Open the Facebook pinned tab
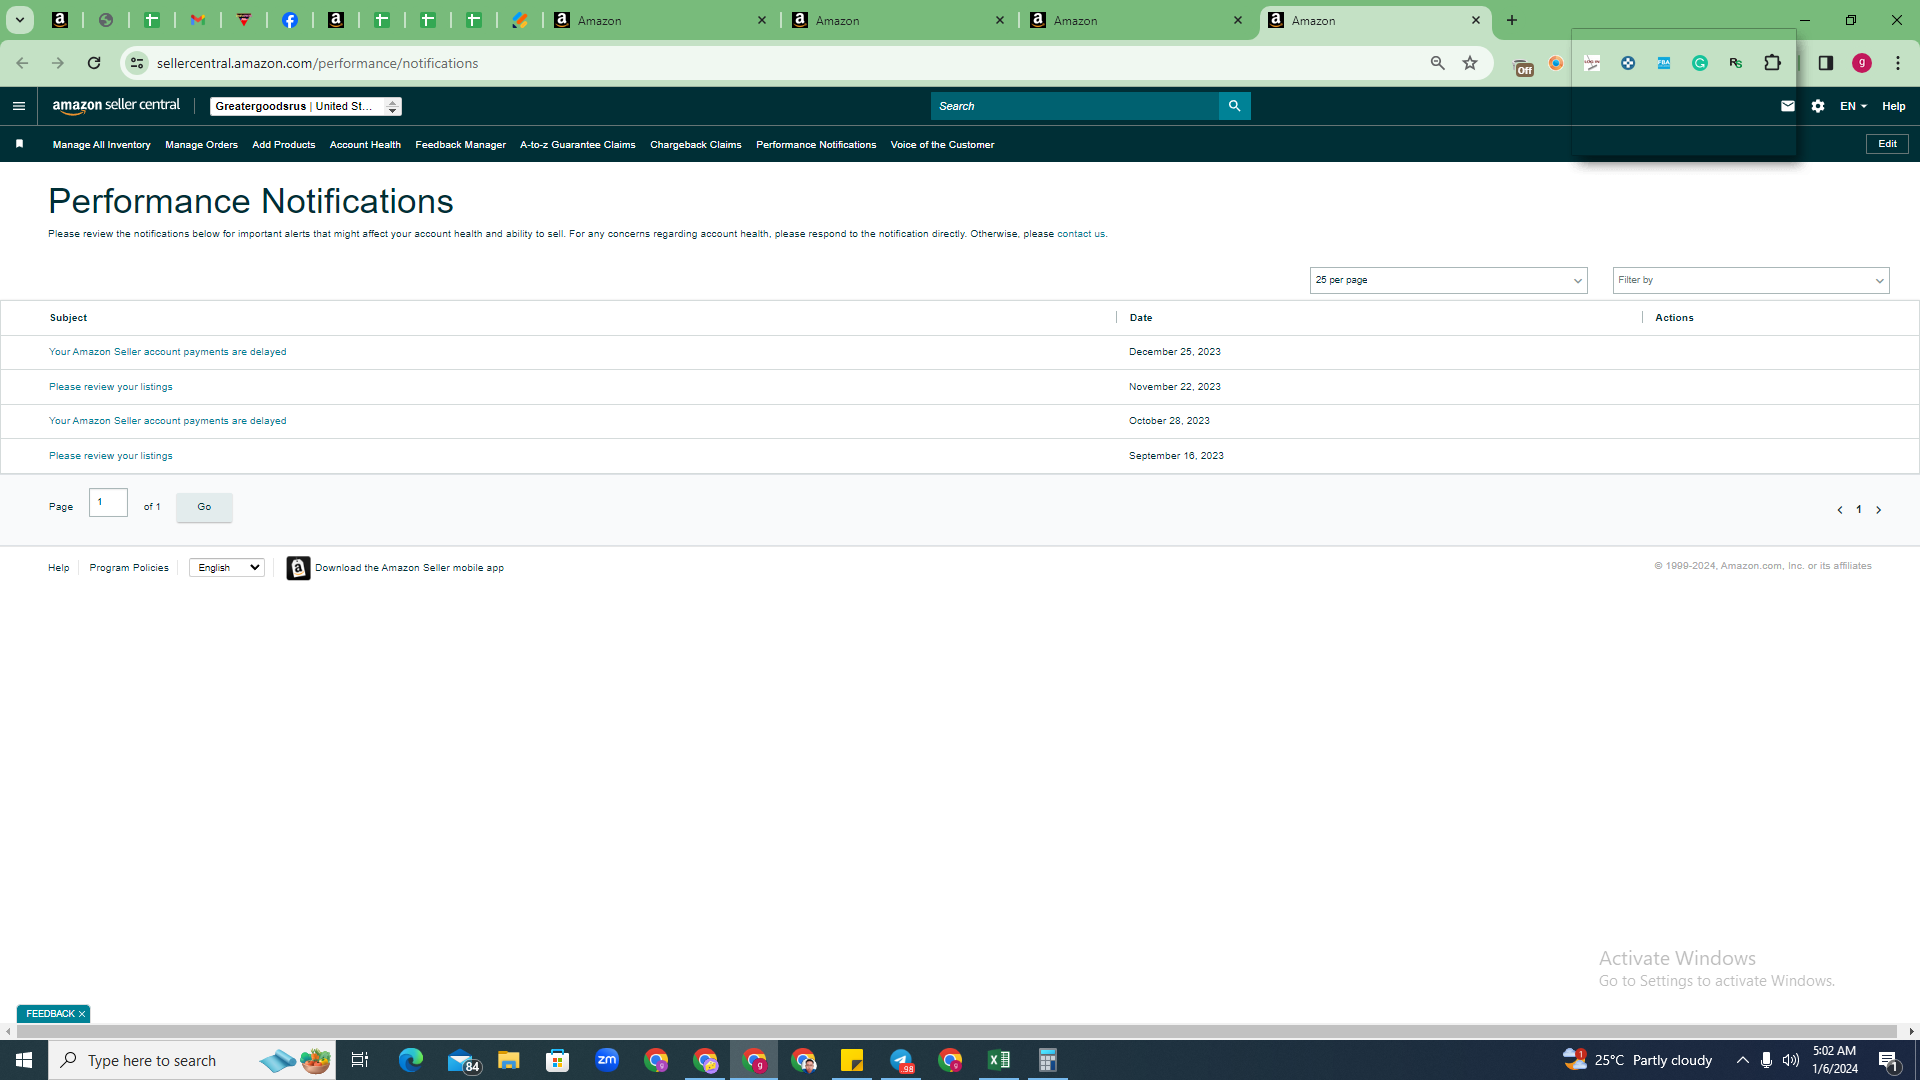 coord(290,20)
